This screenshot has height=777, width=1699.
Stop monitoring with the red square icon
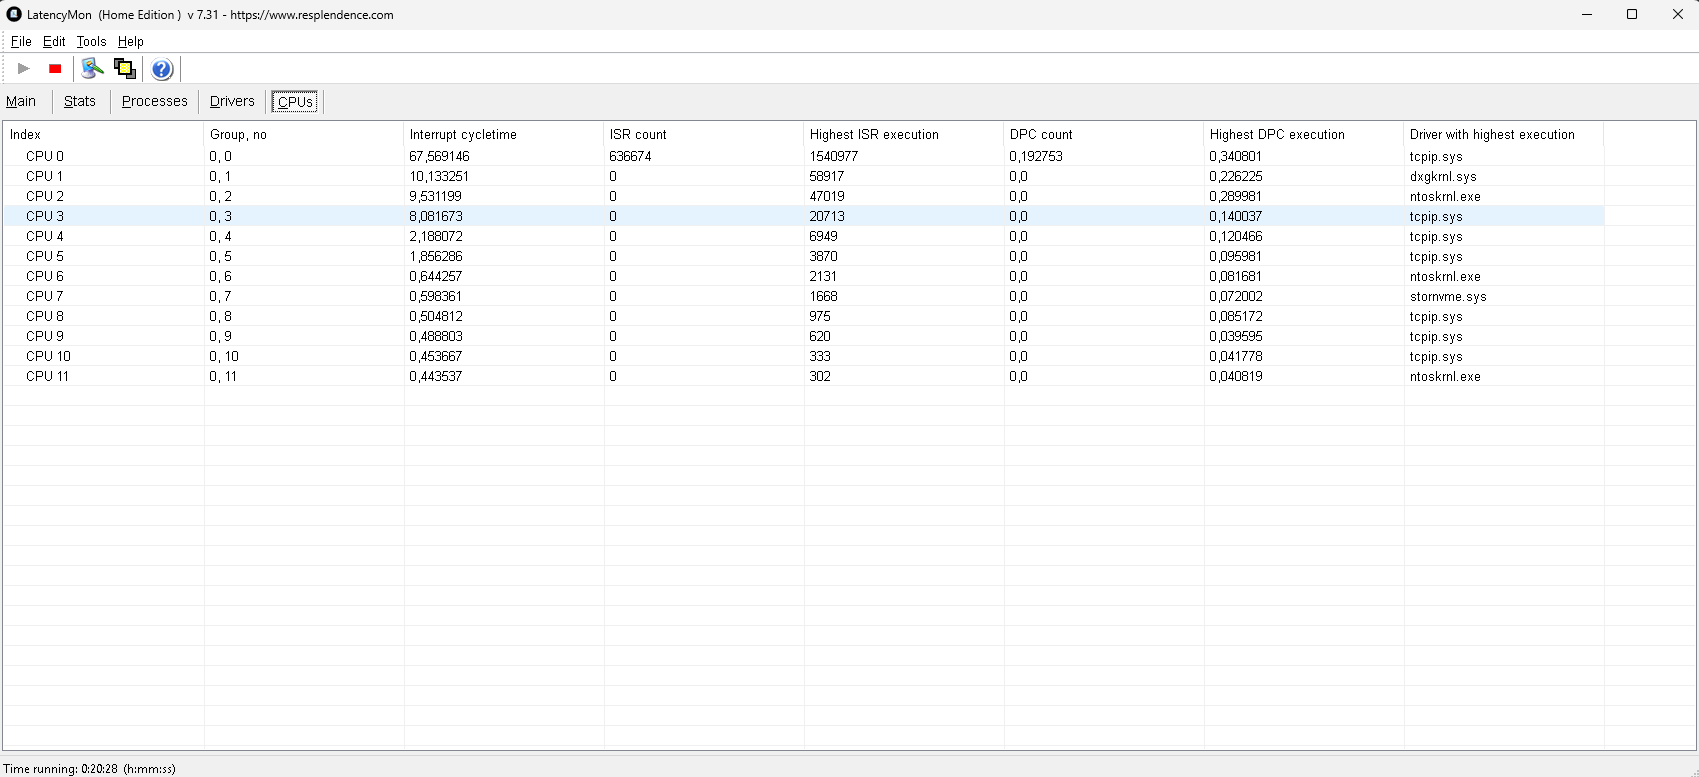(x=55, y=69)
